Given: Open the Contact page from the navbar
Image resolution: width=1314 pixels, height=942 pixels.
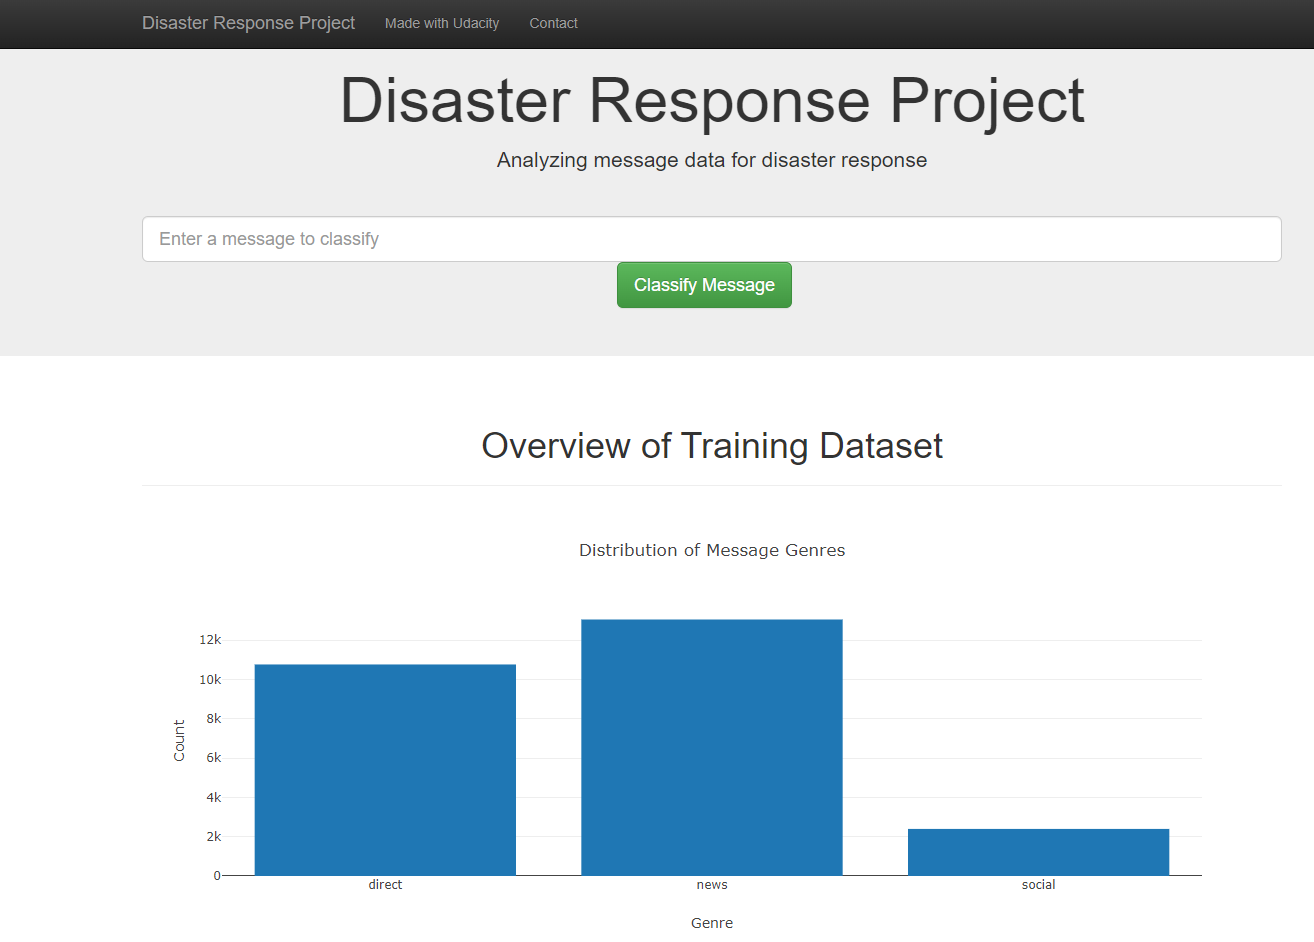Looking at the screenshot, I should (553, 23).
